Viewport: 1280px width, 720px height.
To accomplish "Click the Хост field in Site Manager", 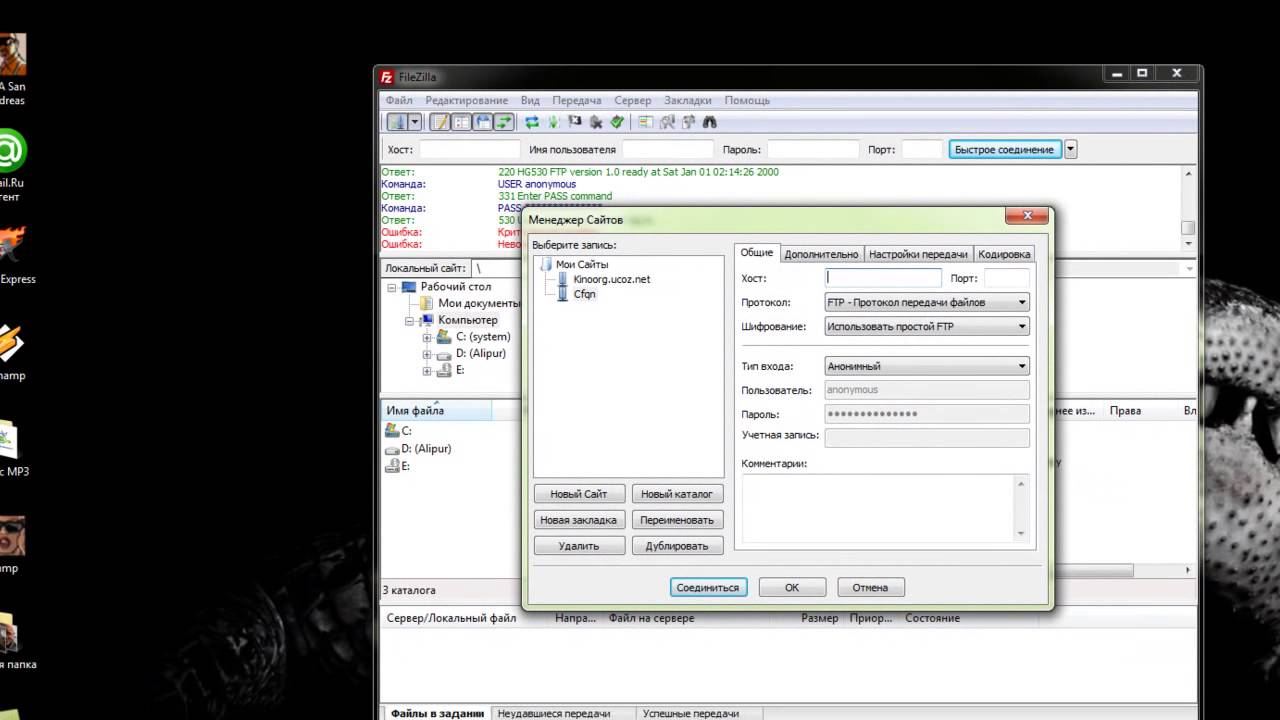I will [x=884, y=278].
